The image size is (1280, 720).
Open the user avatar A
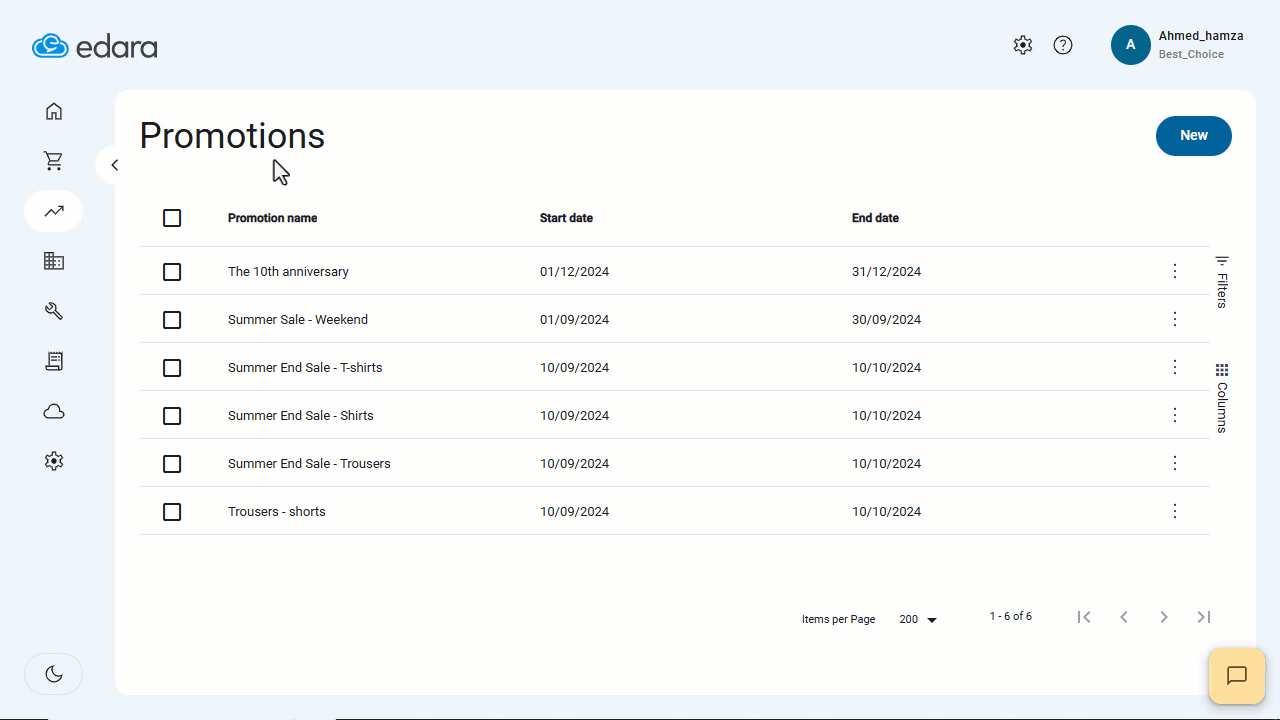tap(1131, 45)
